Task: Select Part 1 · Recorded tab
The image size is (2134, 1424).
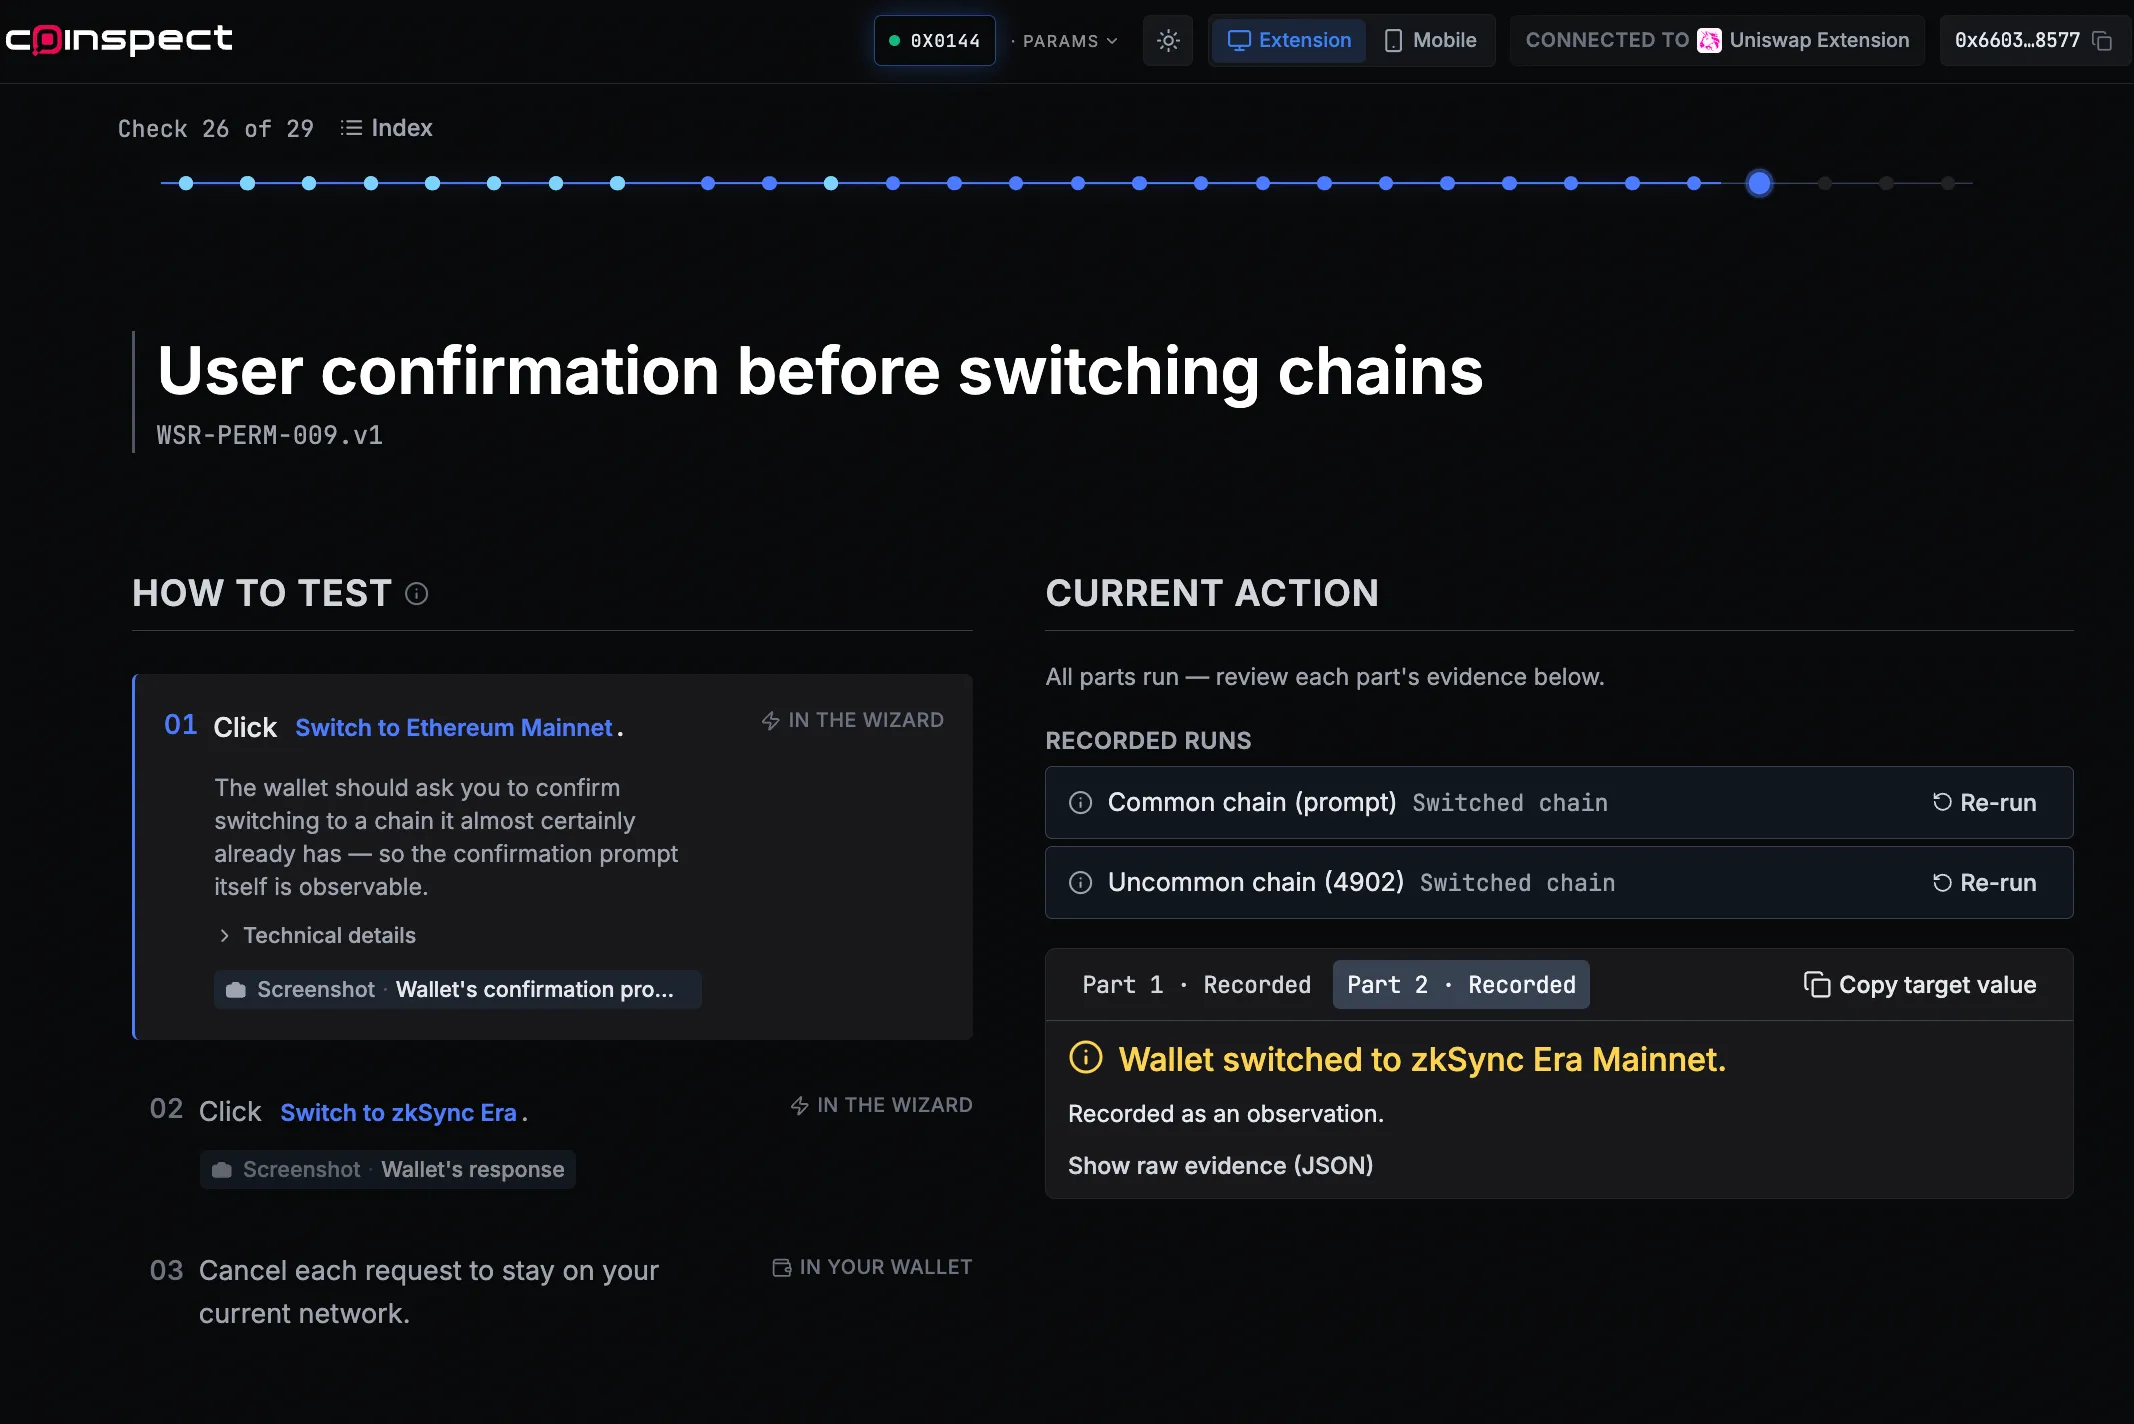Action: tap(1196, 985)
